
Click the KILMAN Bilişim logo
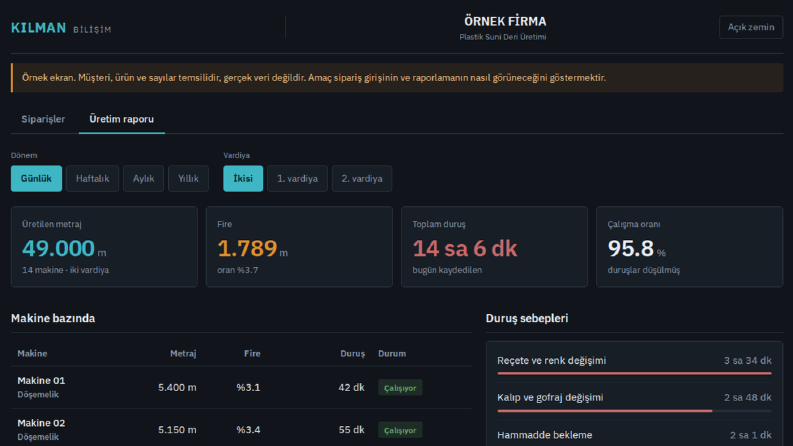(61, 28)
